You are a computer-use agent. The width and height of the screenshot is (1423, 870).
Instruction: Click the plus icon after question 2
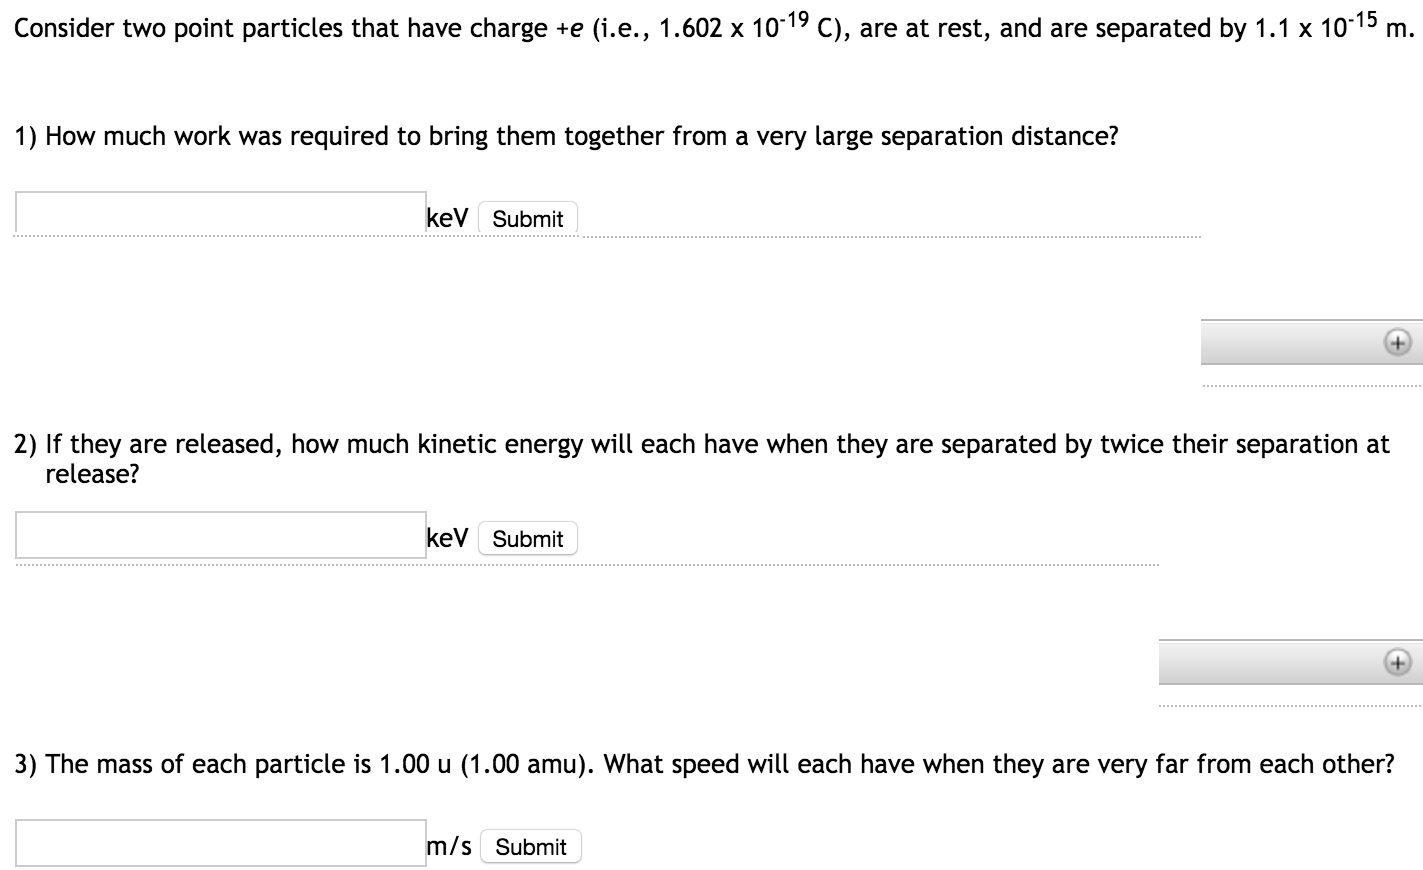click(x=1396, y=661)
